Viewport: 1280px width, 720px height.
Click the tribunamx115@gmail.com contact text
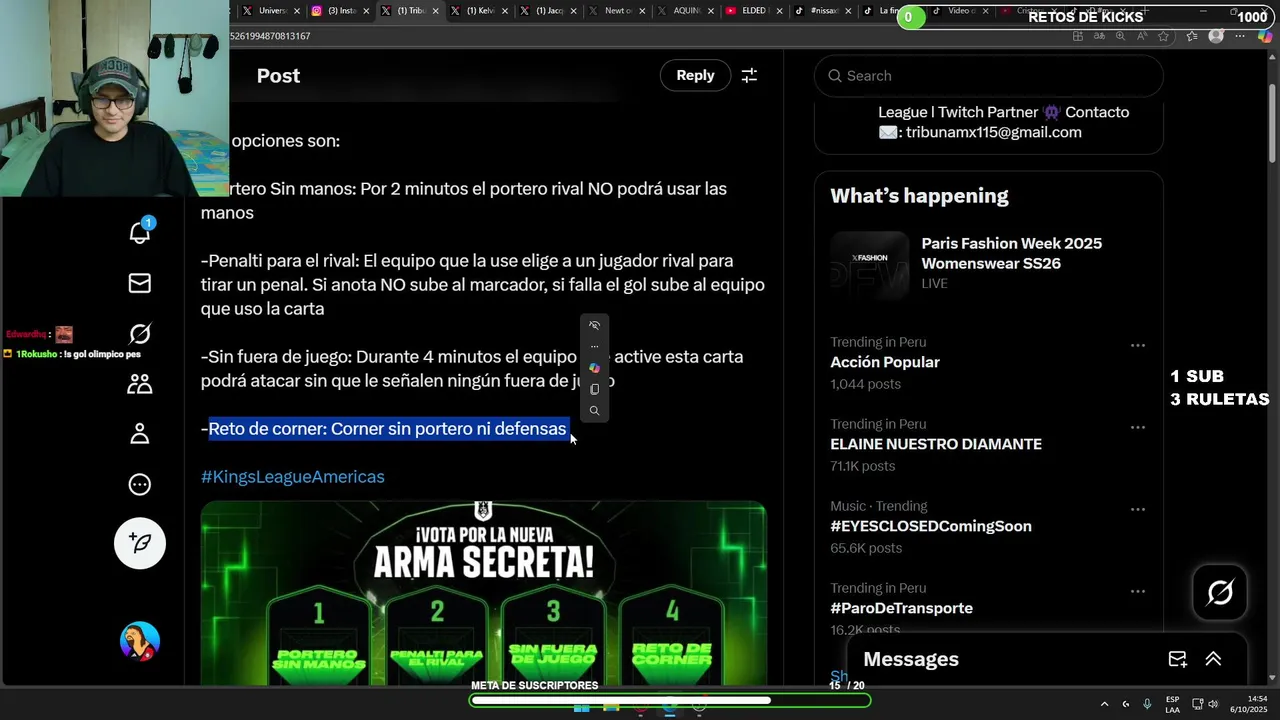pyautogui.click(x=993, y=132)
